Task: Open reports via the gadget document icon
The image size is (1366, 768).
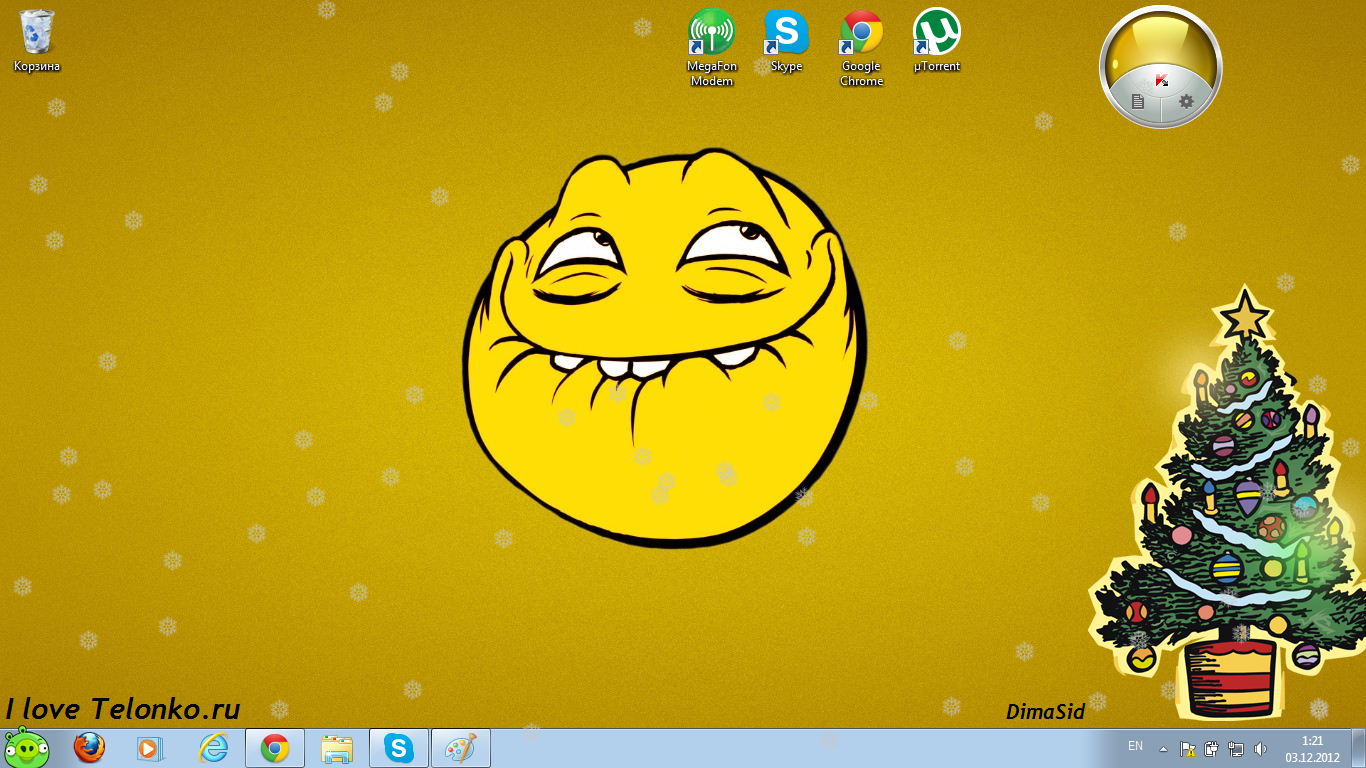Action: point(1137,101)
